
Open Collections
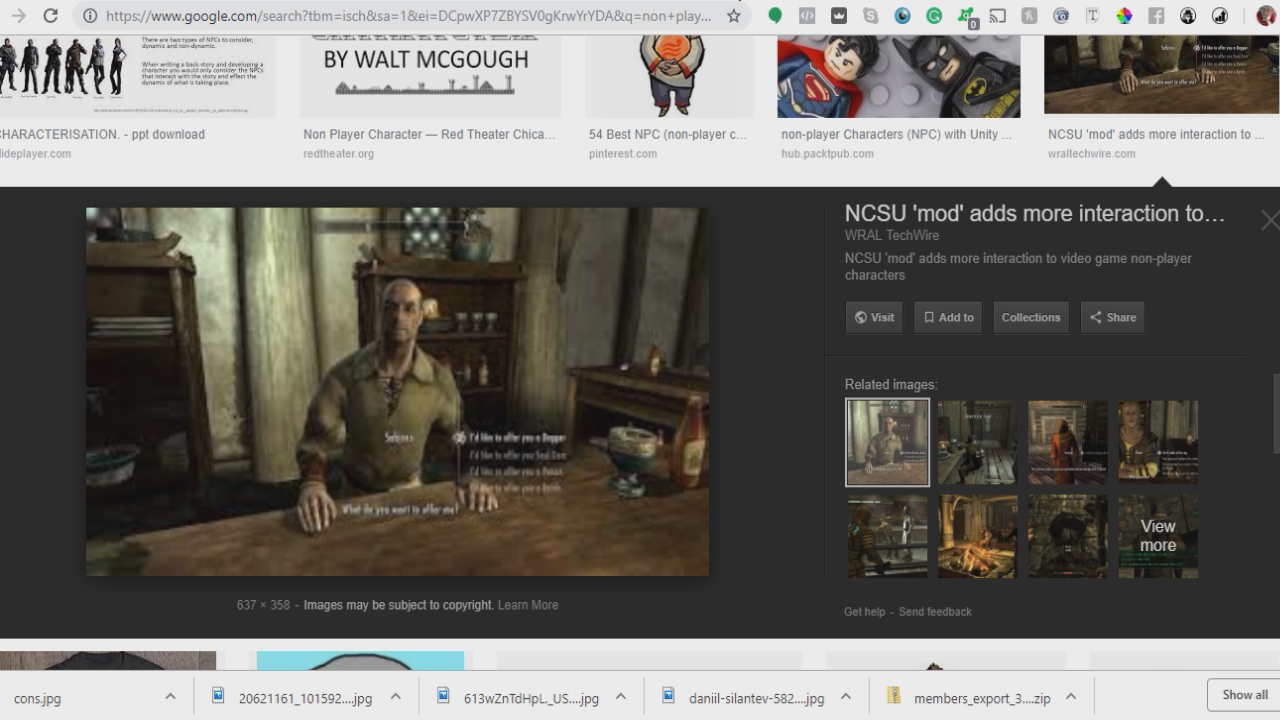click(1031, 317)
